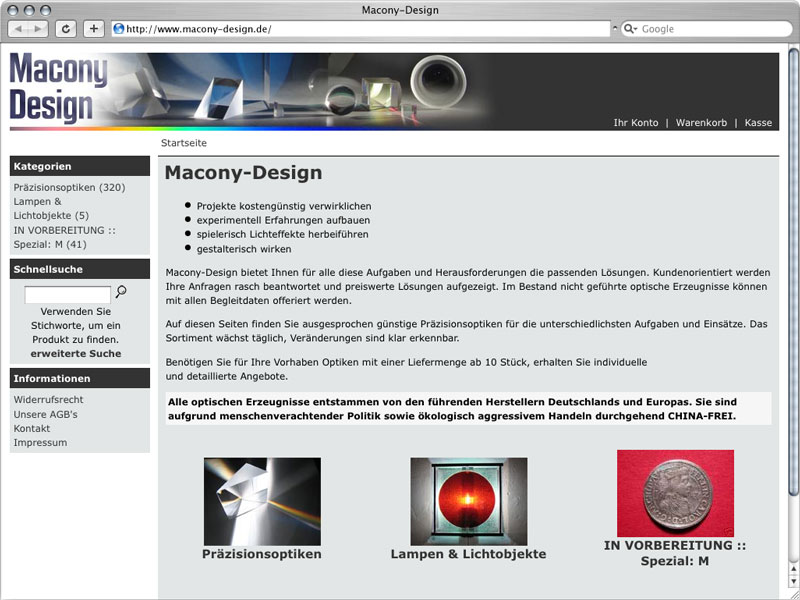
Task: Open the Widerrufsrecht information link
Action: (x=48, y=399)
